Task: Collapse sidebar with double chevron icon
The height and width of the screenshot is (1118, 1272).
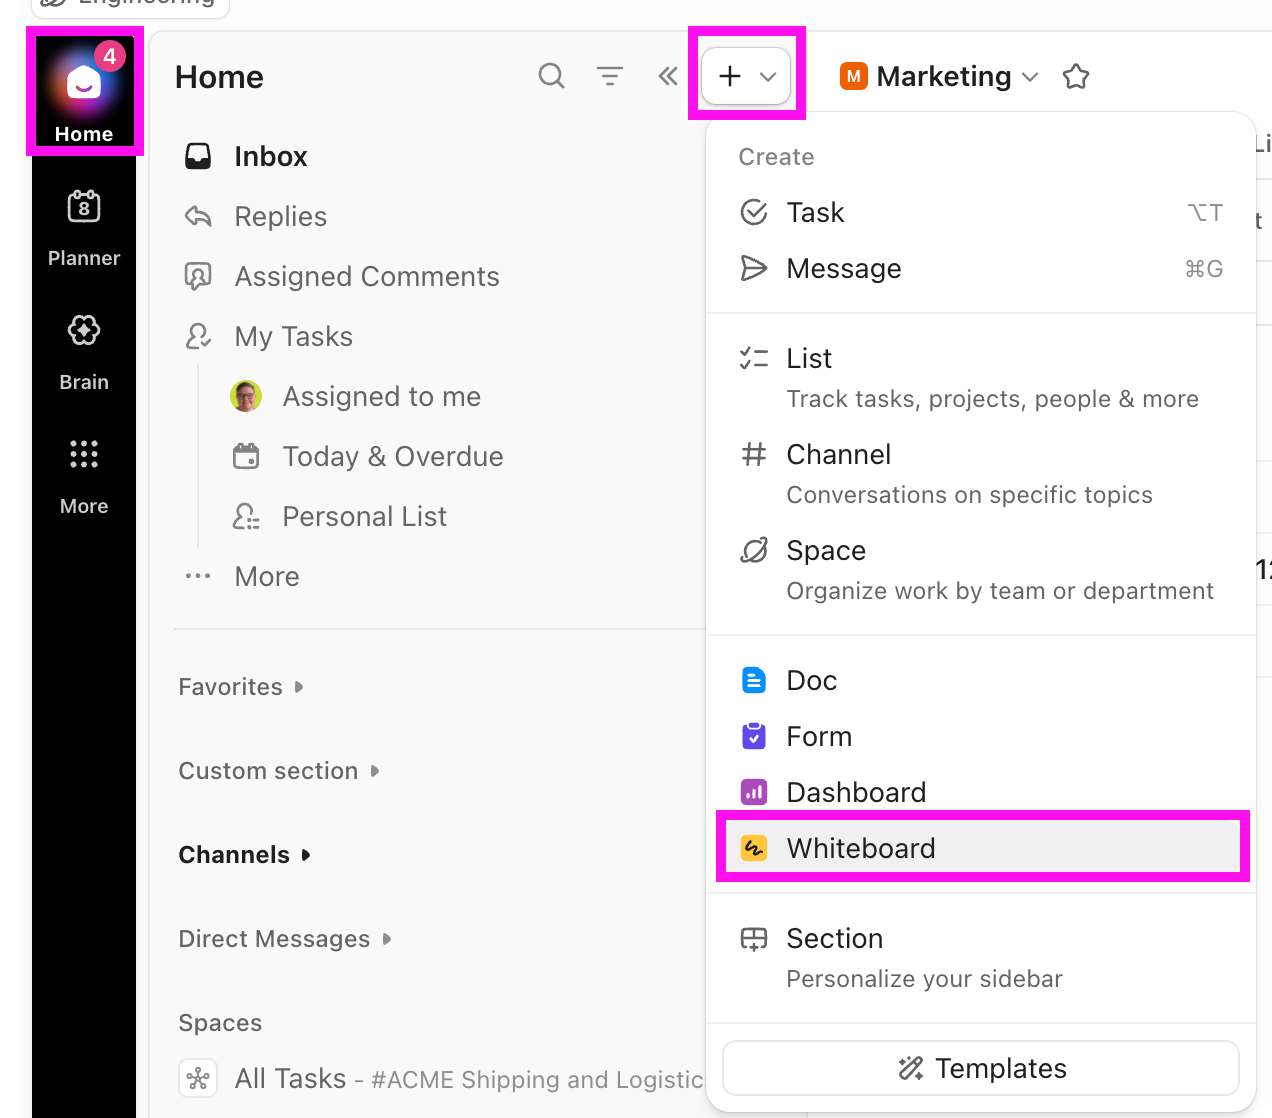Action: pos(668,76)
